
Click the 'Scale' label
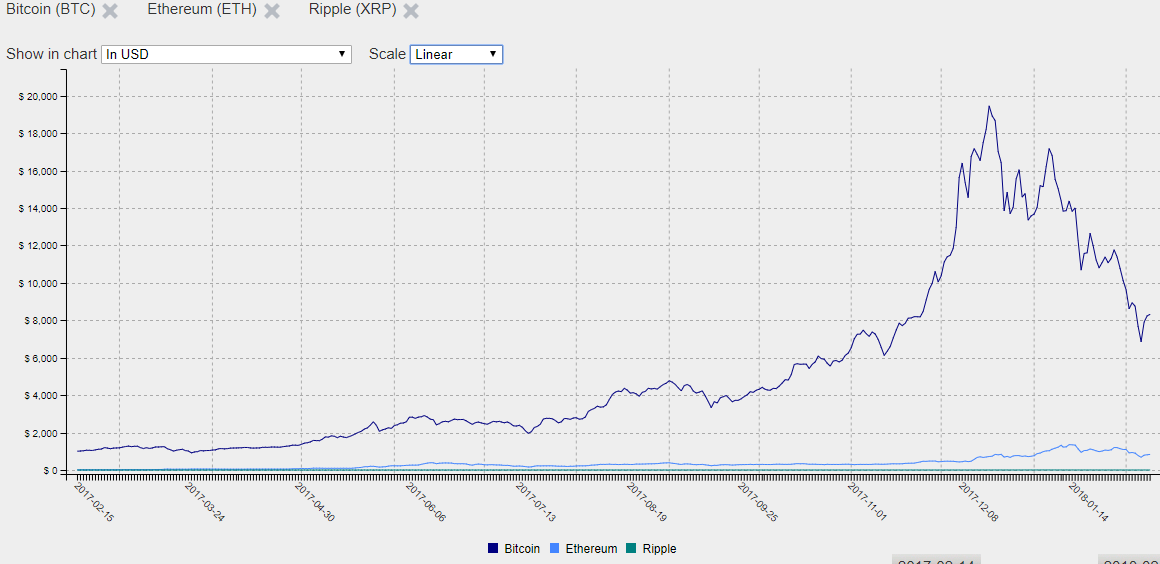387,54
